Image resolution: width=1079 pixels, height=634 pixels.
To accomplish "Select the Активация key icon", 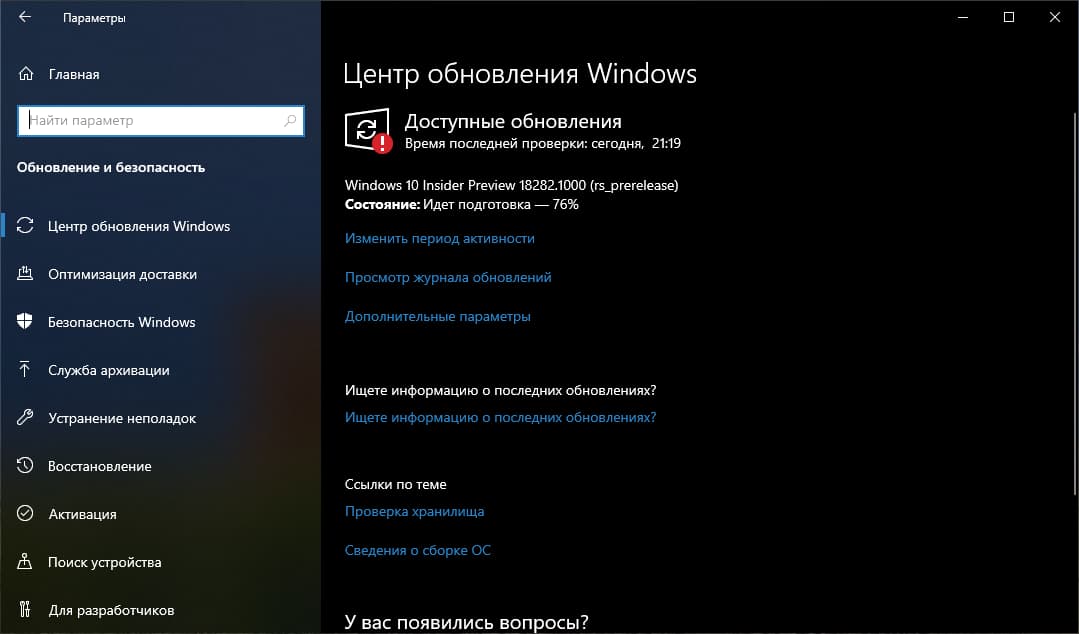I will [26, 514].
